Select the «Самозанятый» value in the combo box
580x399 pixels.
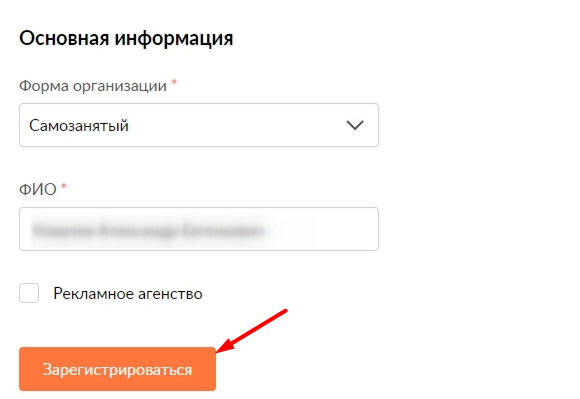click(x=79, y=126)
